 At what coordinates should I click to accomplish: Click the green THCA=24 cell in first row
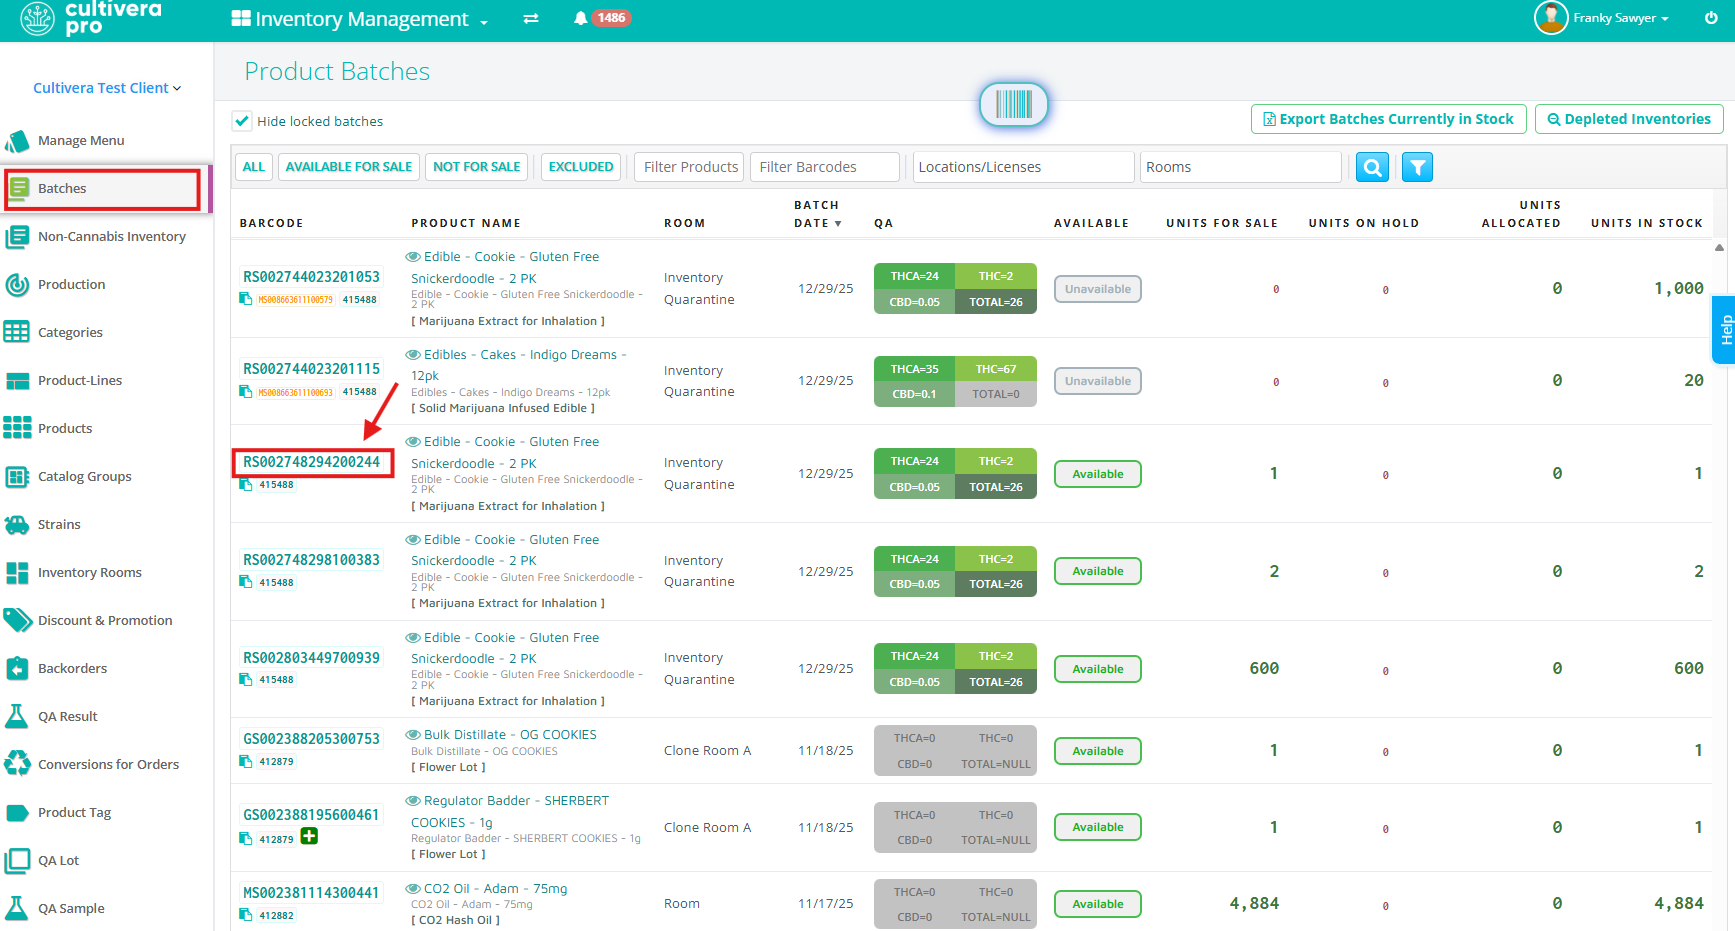pyautogui.click(x=914, y=276)
